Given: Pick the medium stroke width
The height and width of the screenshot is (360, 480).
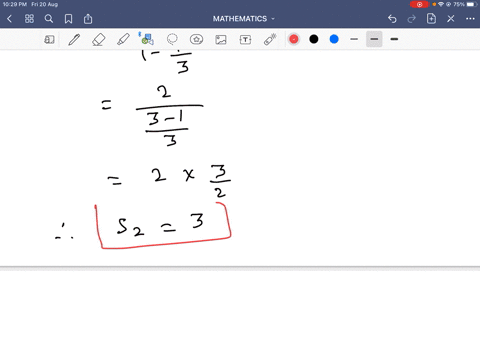Looking at the screenshot, I should tap(374, 39).
